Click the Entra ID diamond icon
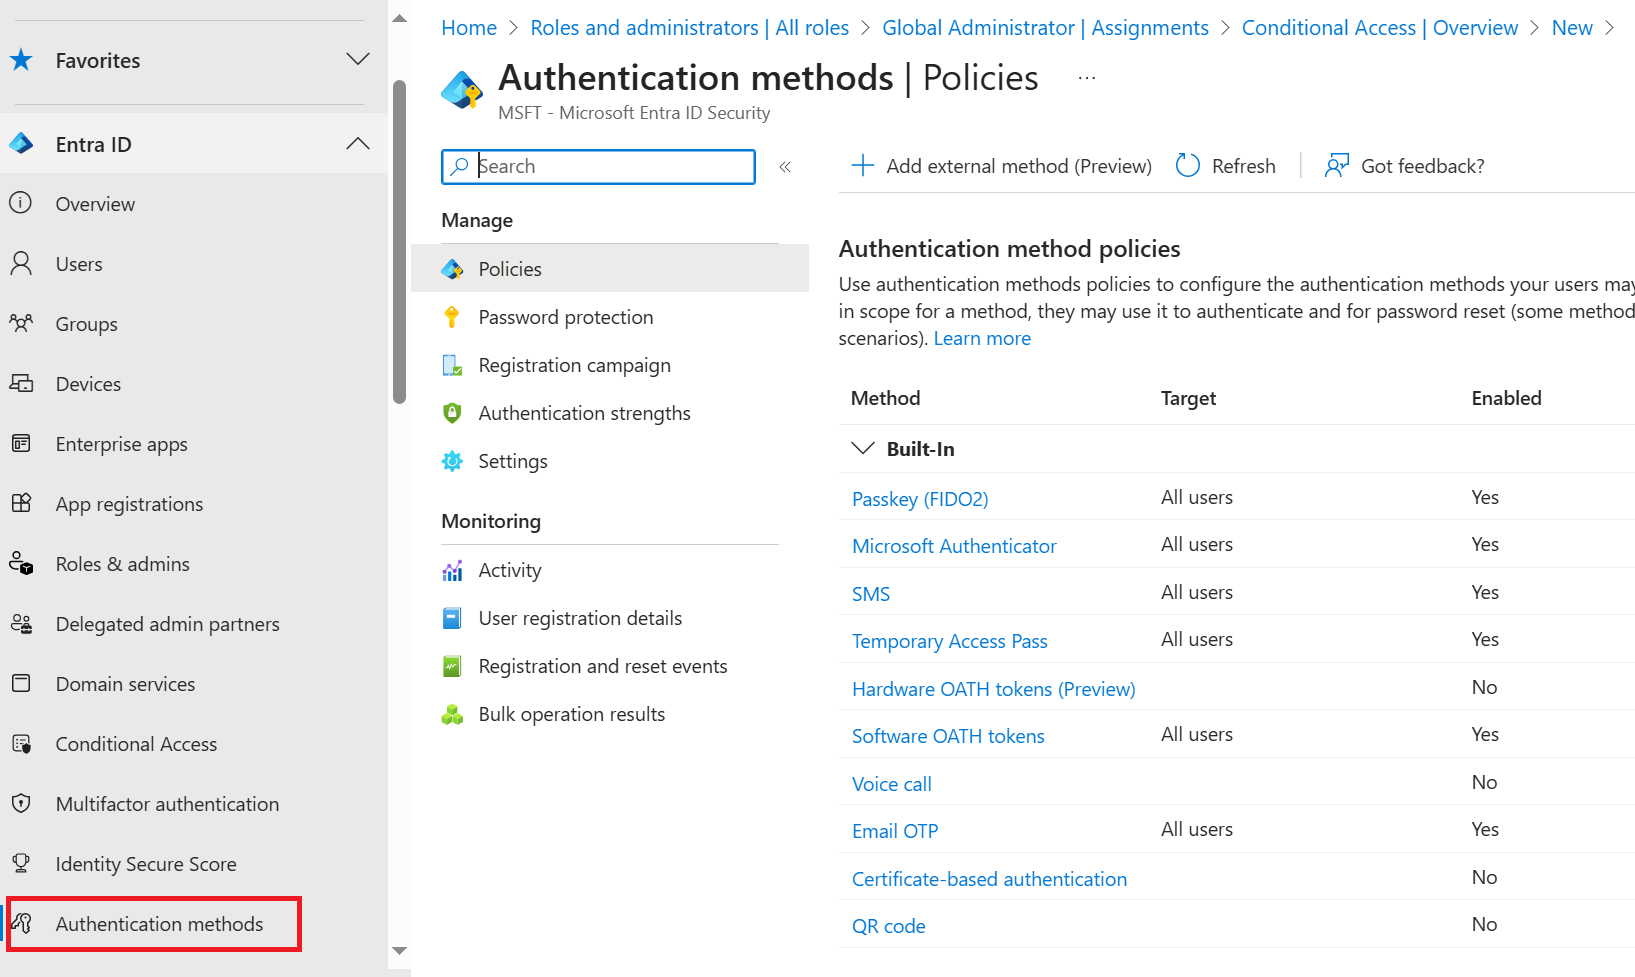The height and width of the screenshot is (977, 1635). 21,144
